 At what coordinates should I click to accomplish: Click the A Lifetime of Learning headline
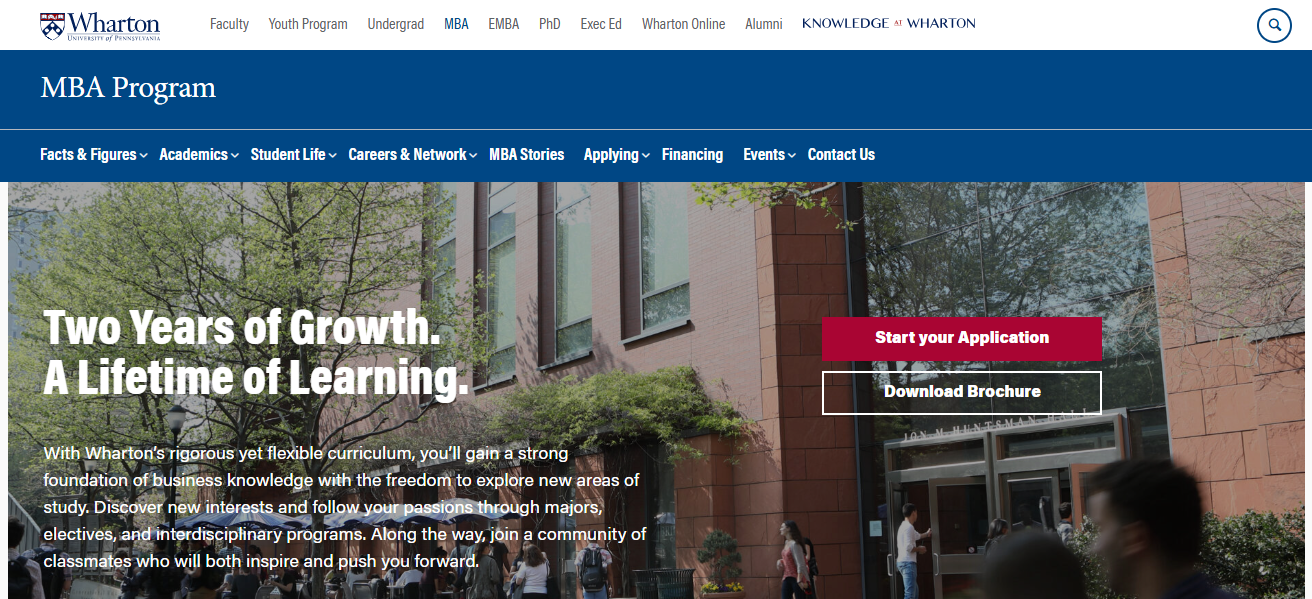click(x=256, y=378)
